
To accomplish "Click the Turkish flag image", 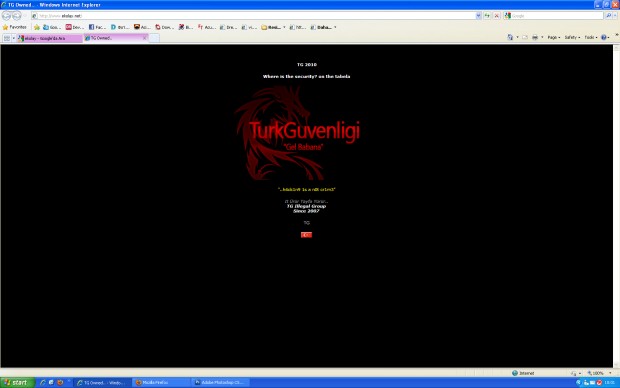I will 306,235.
